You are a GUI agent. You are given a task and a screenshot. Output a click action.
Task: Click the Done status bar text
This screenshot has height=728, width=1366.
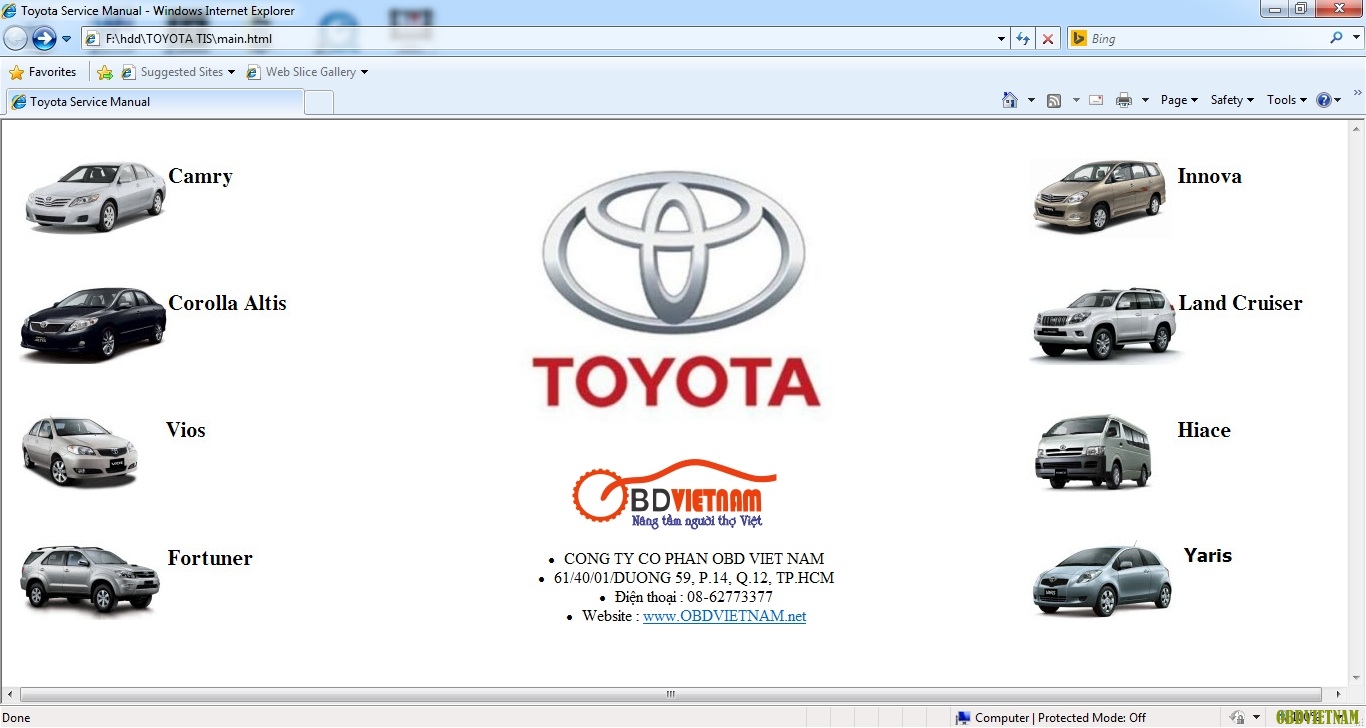tap(17, 718)
